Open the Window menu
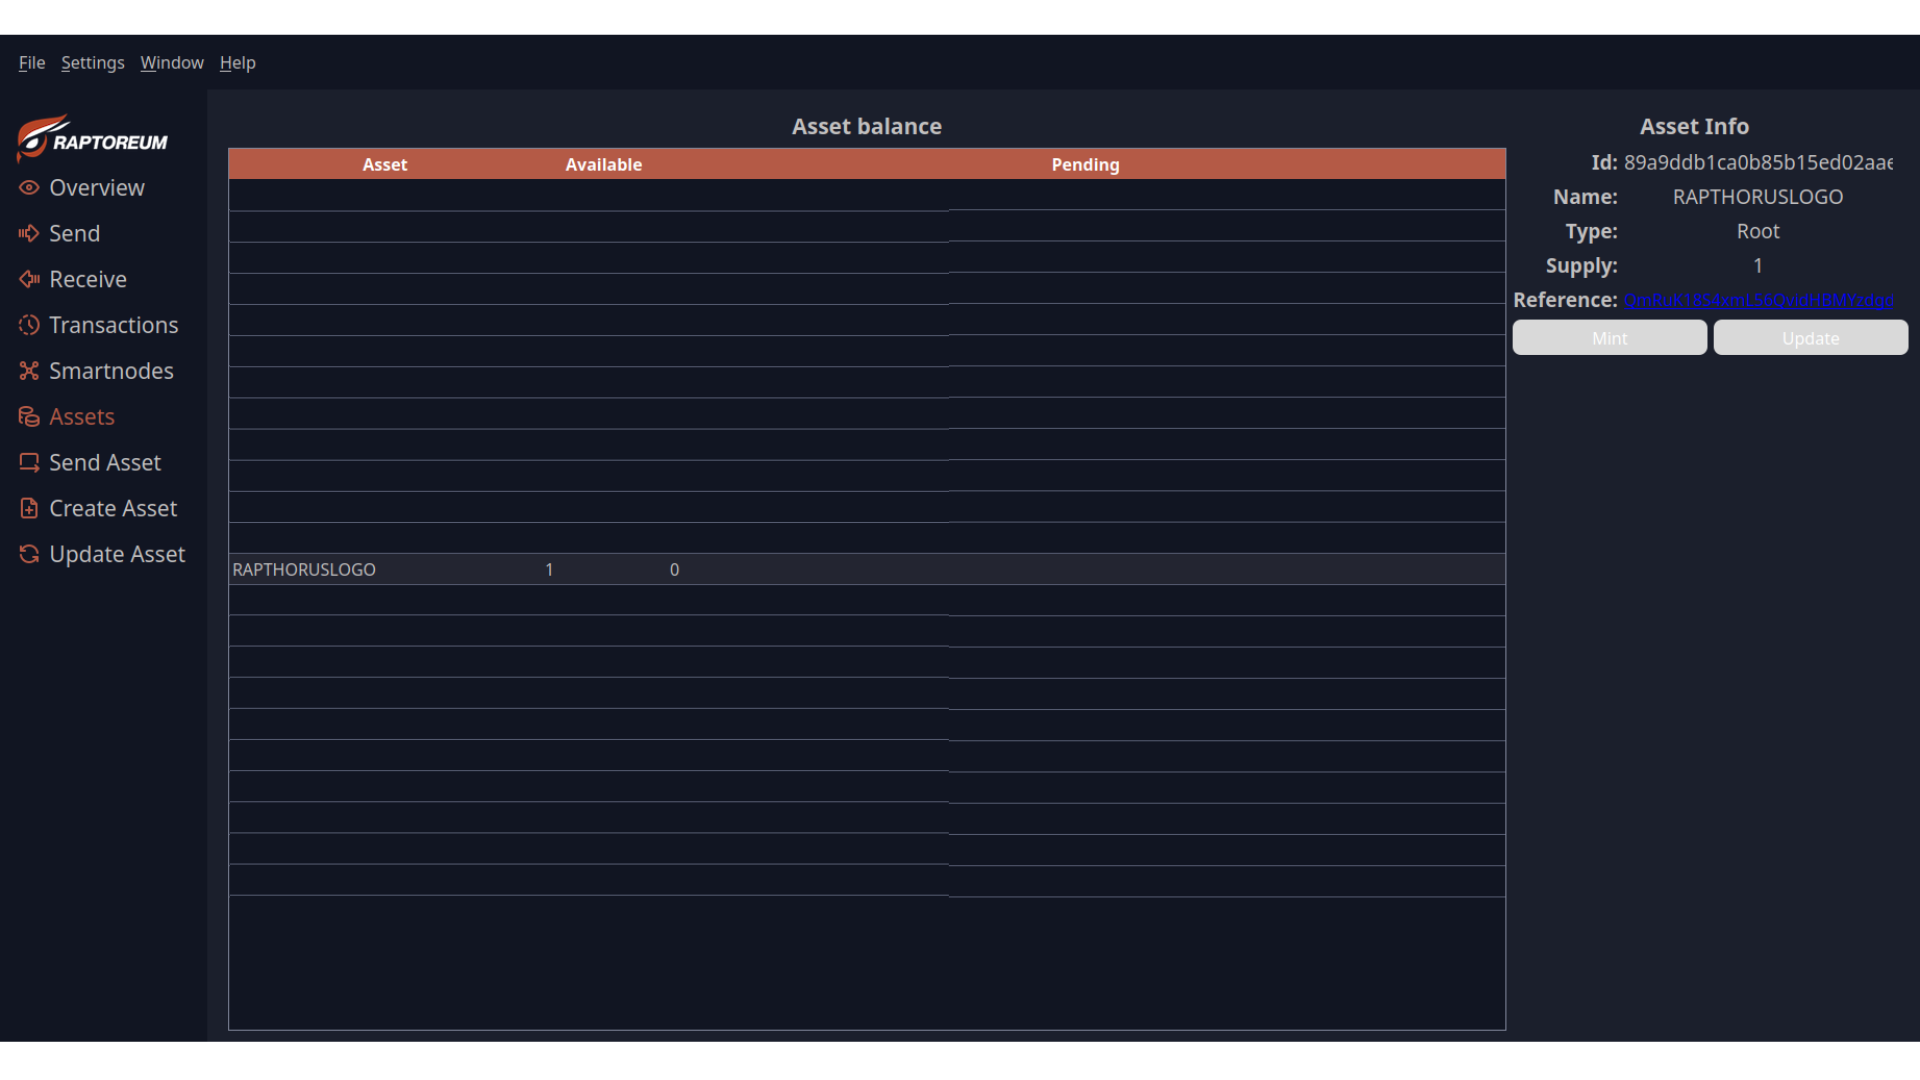 tap(172, 63)
